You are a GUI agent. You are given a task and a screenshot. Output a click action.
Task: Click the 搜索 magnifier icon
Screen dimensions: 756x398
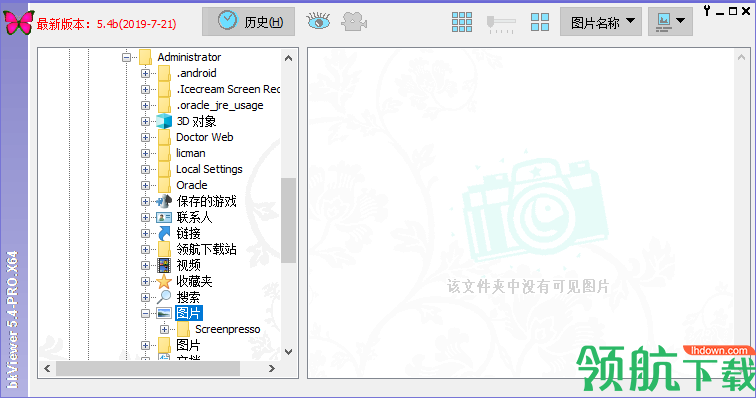(x=164, y=297)
